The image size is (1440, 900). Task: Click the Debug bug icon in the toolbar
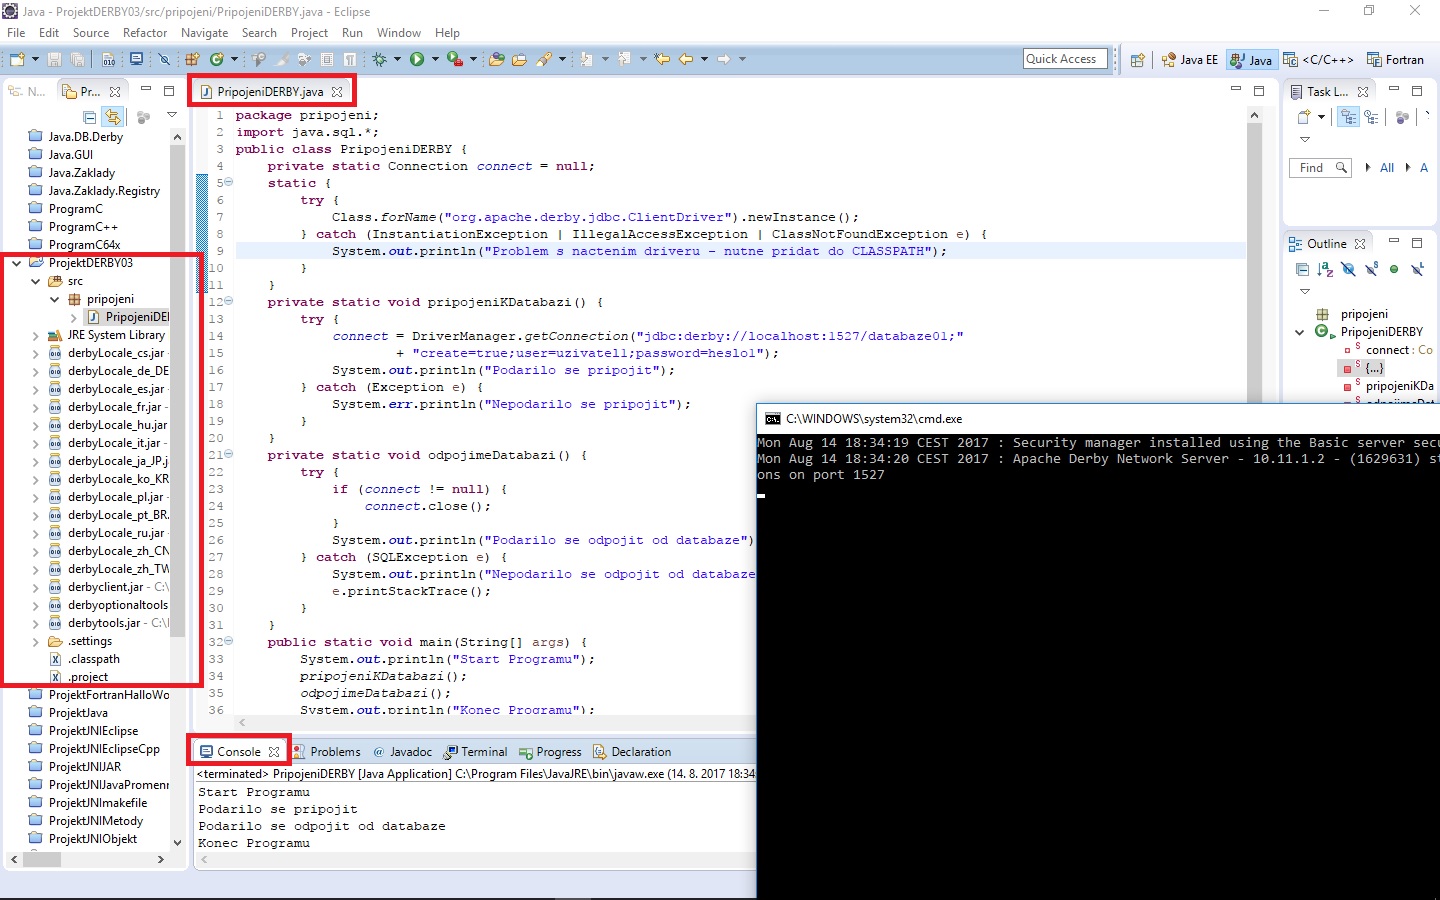(x=380, y=59)
